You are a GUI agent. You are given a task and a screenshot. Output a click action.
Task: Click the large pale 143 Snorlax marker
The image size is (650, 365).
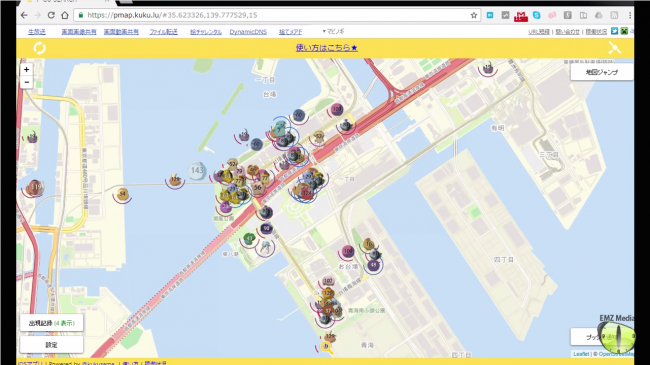(197, 170)
